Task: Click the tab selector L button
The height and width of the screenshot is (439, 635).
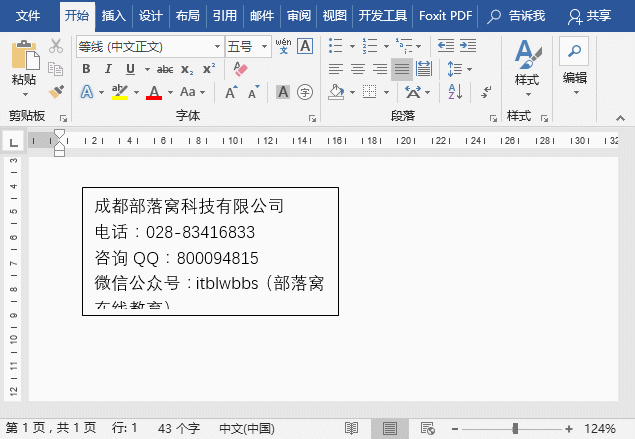Action: 13,143
